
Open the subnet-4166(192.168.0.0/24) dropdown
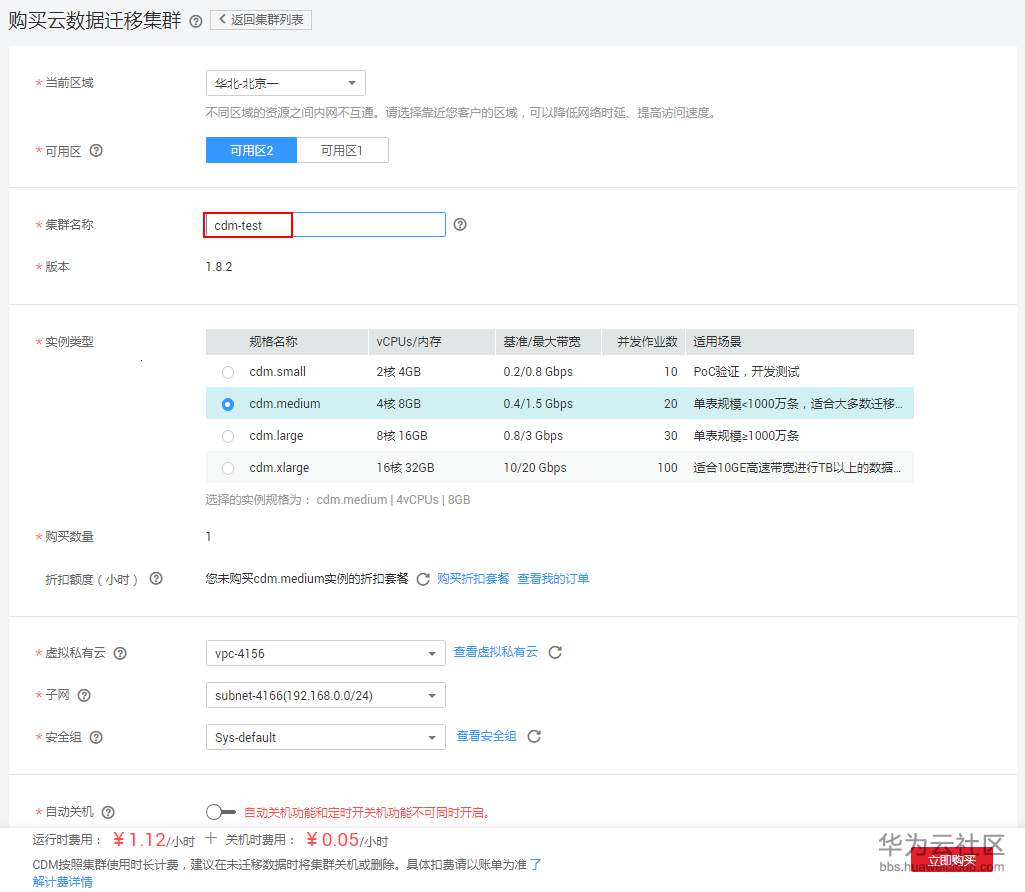[326, 695]
